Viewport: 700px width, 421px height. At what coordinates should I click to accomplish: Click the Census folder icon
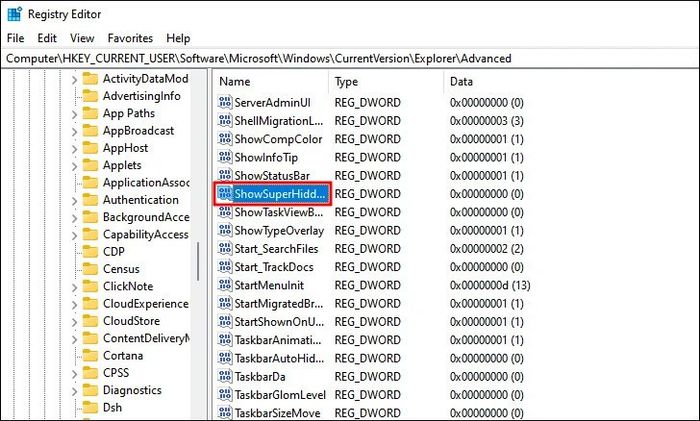[x=90, y=269]
